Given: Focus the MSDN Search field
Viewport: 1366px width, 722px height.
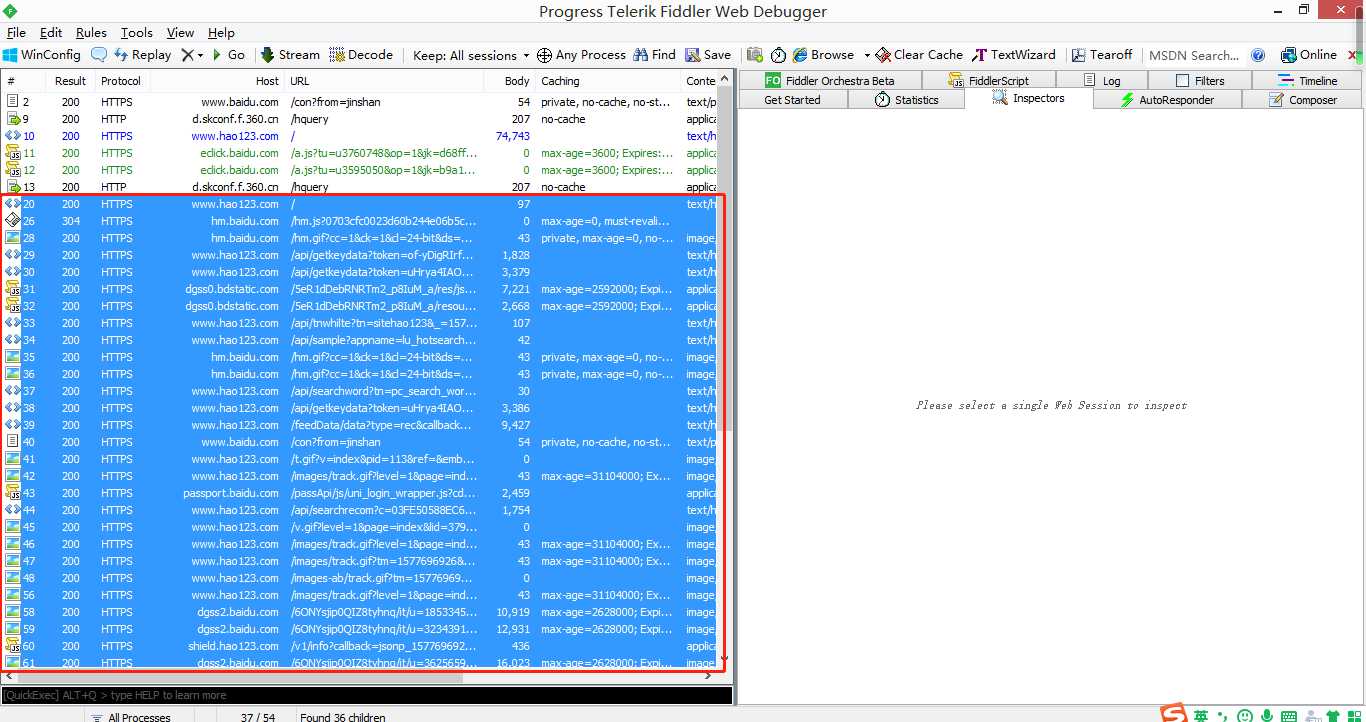Looking at the screenshot, I should (1194, 55).
